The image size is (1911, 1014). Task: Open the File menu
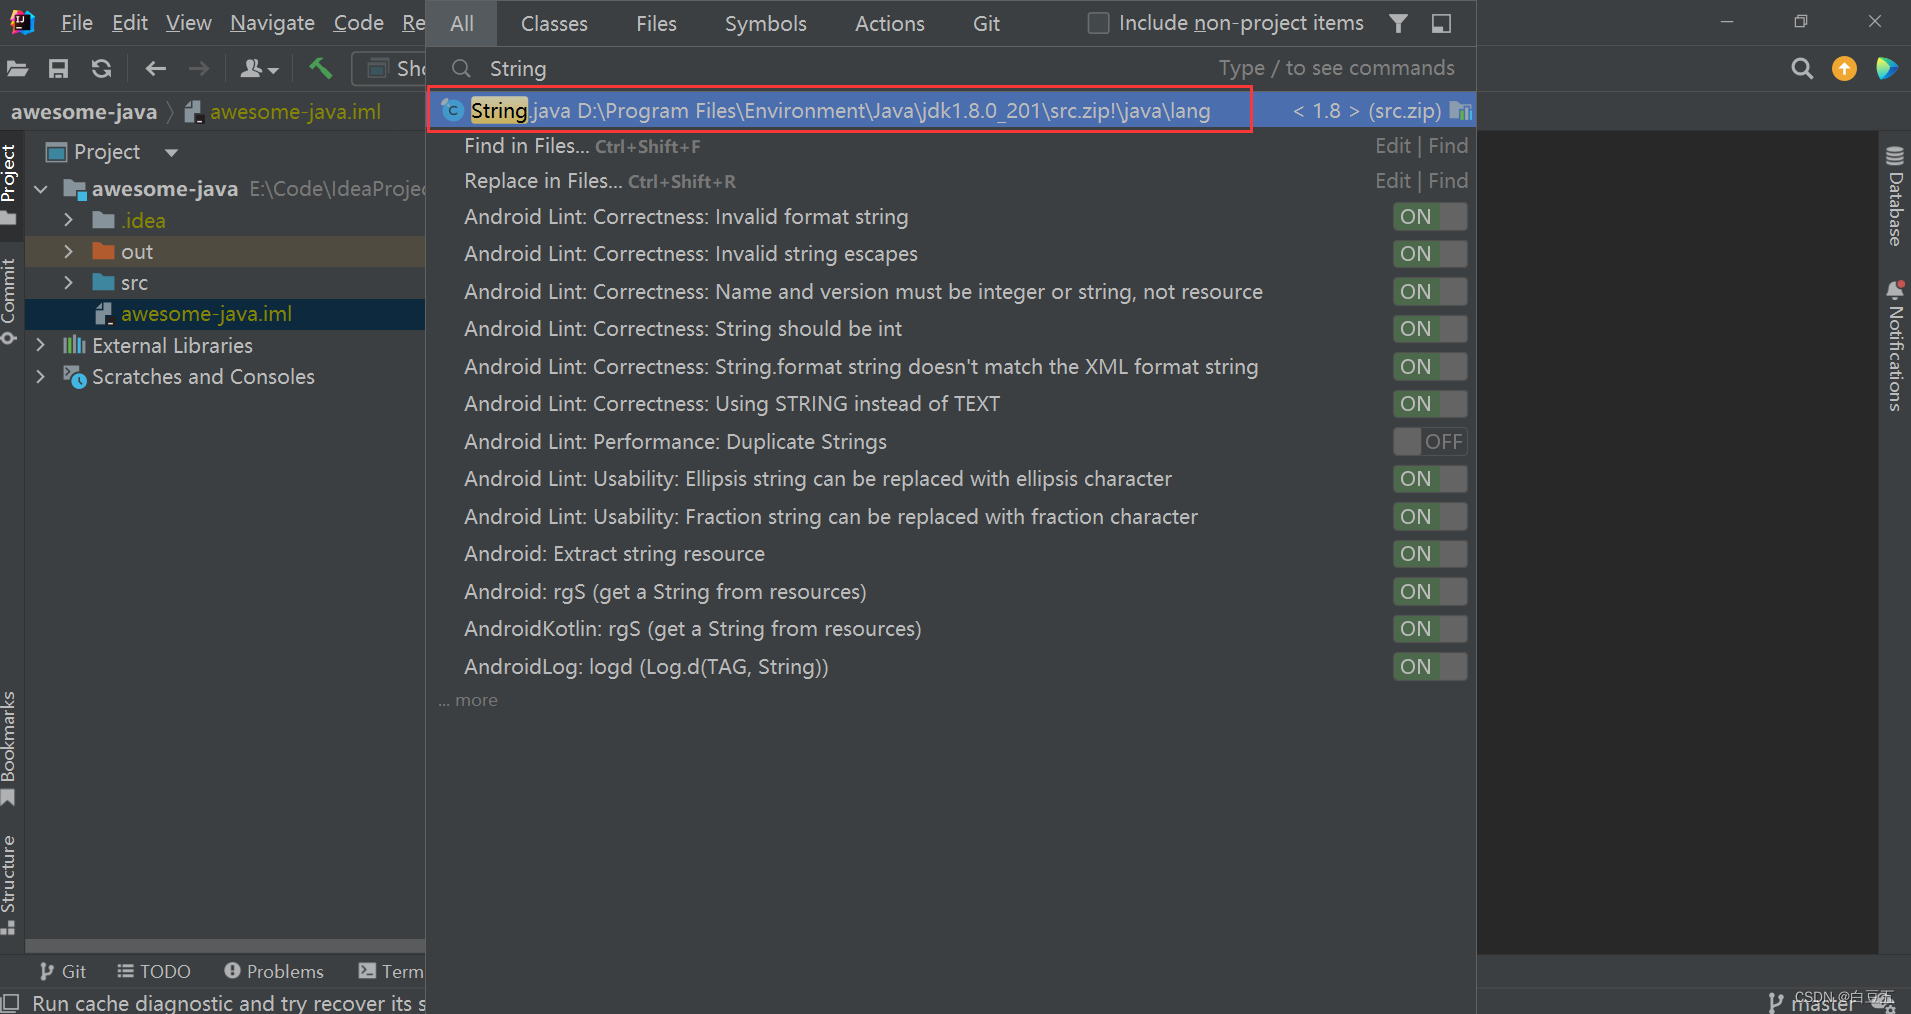pyautogui.click(x=76, y=23)
